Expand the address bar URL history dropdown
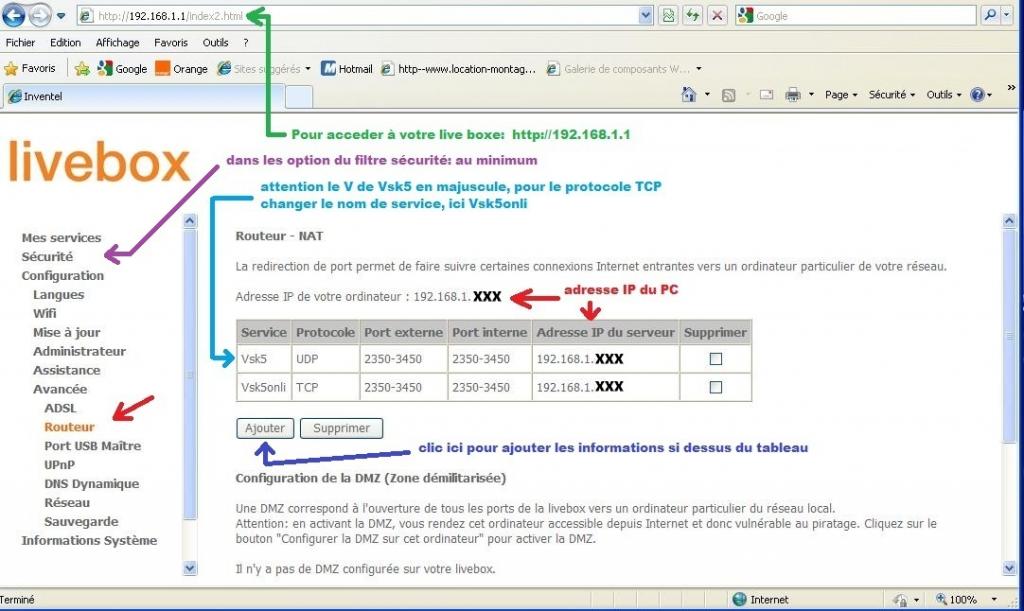 pyautogui.click(x=645, y=16)
